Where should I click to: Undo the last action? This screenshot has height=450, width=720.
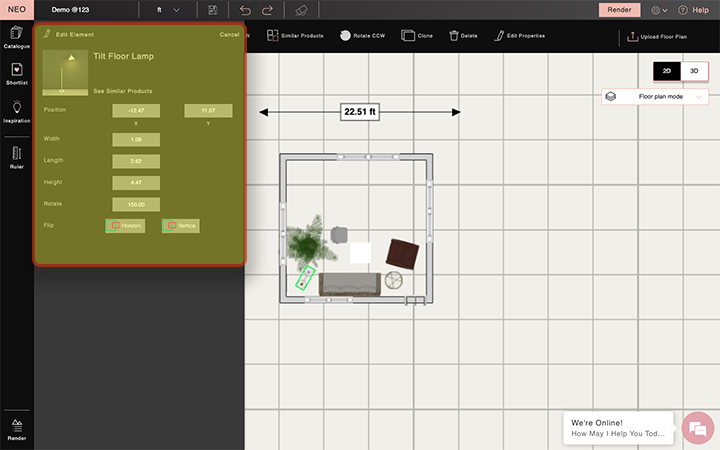[x=245, y=10]
